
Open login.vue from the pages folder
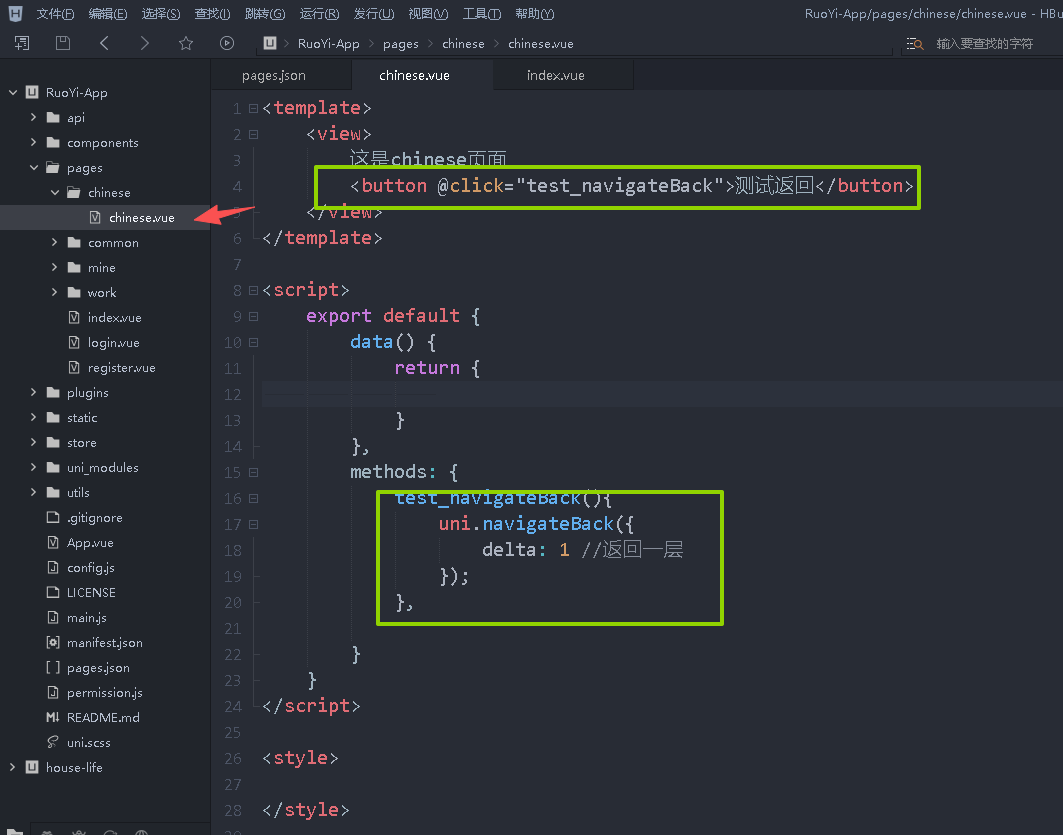click(x=112, y=343)
